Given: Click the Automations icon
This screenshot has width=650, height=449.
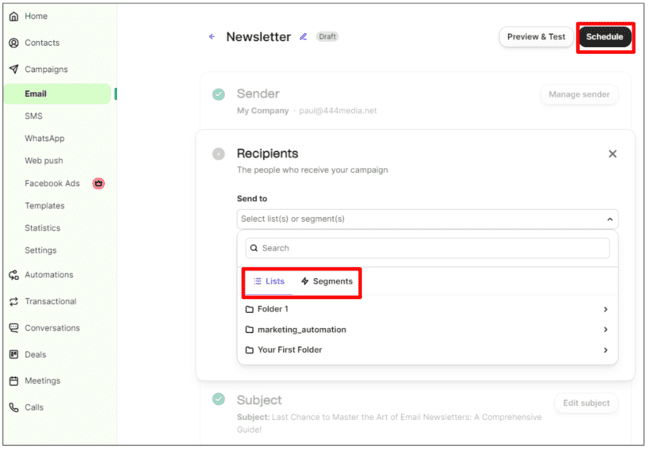Looking at the screenshot, I should [x=14, y=275].
